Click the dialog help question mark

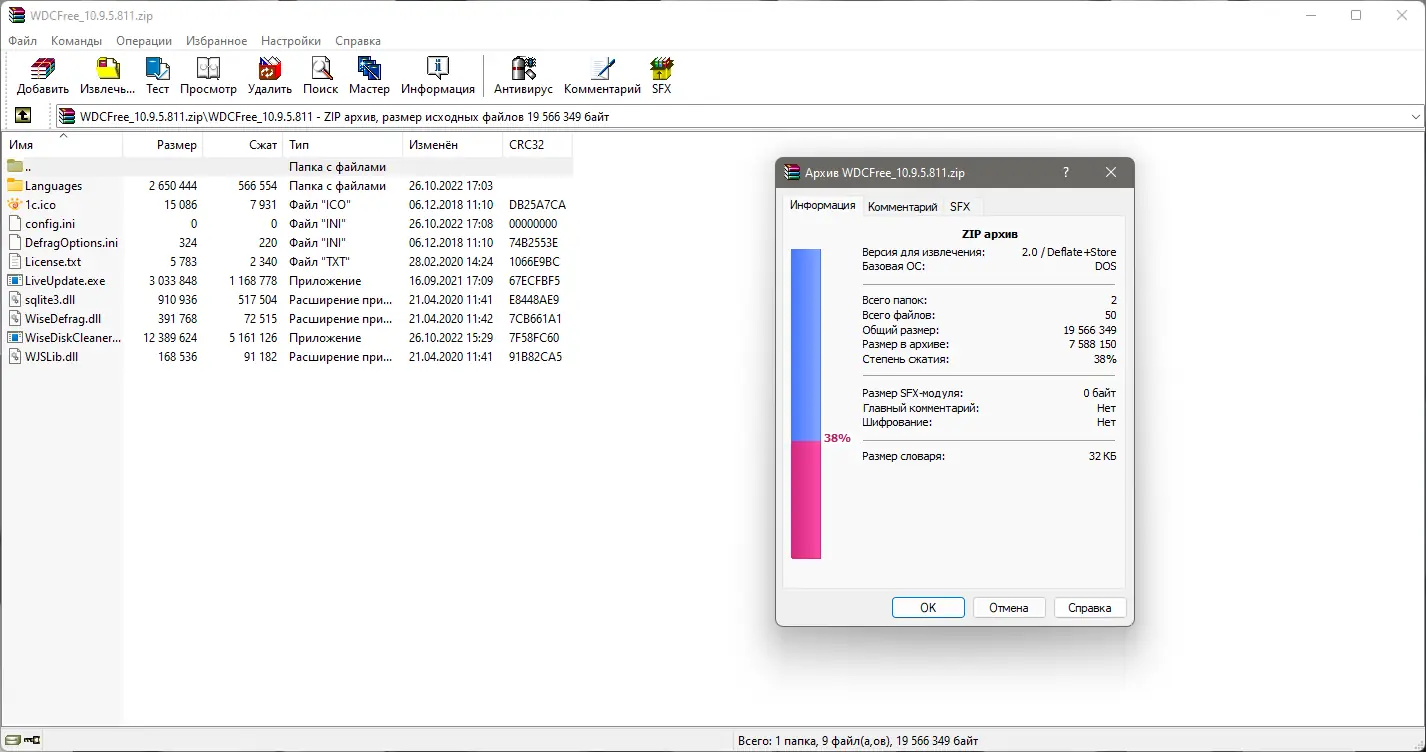tap(1066, 172)
